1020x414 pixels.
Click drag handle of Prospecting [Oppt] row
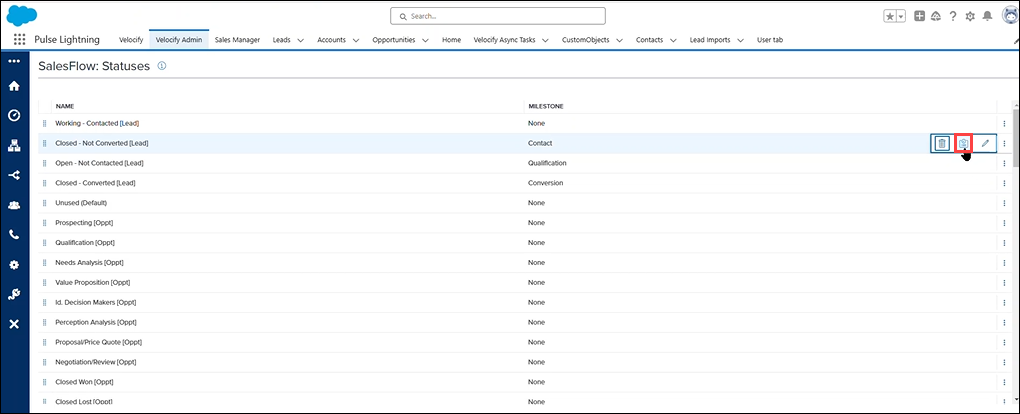[x=45, y=223]
